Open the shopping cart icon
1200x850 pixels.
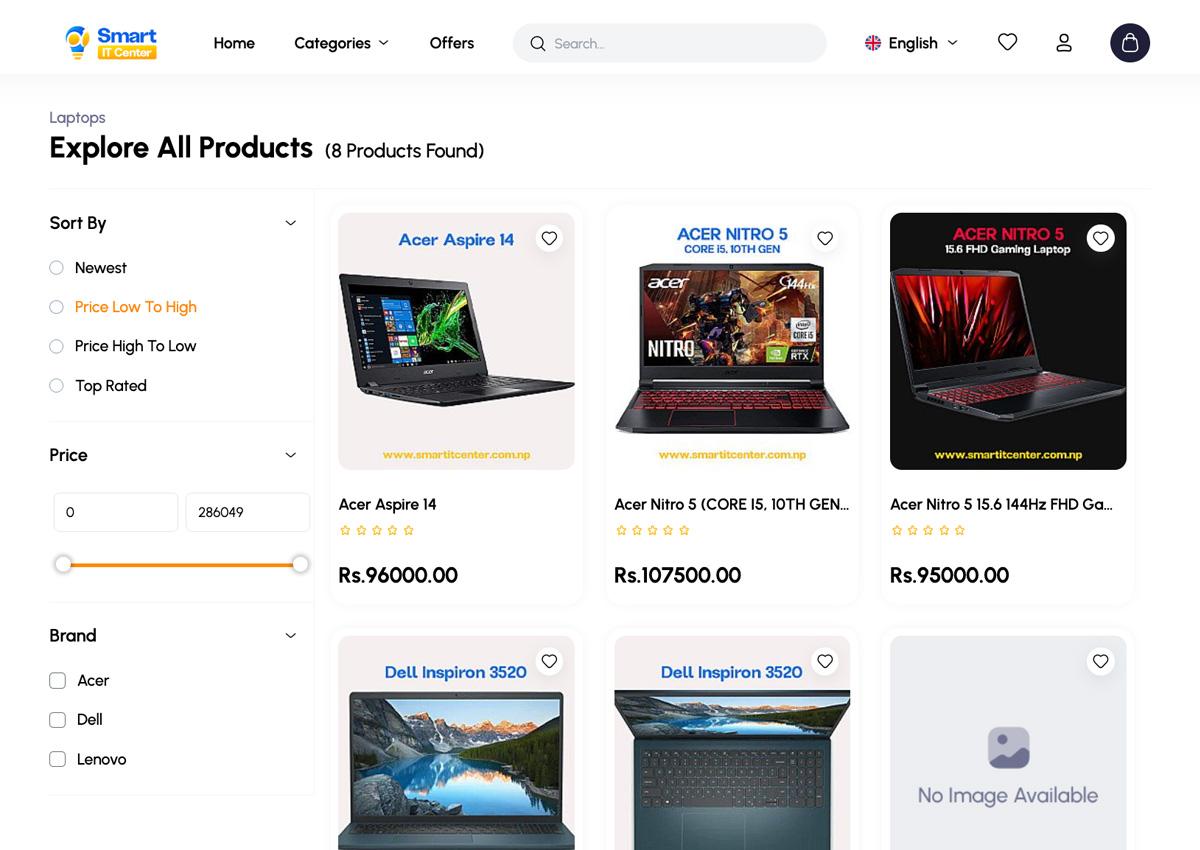point(1130,42)
